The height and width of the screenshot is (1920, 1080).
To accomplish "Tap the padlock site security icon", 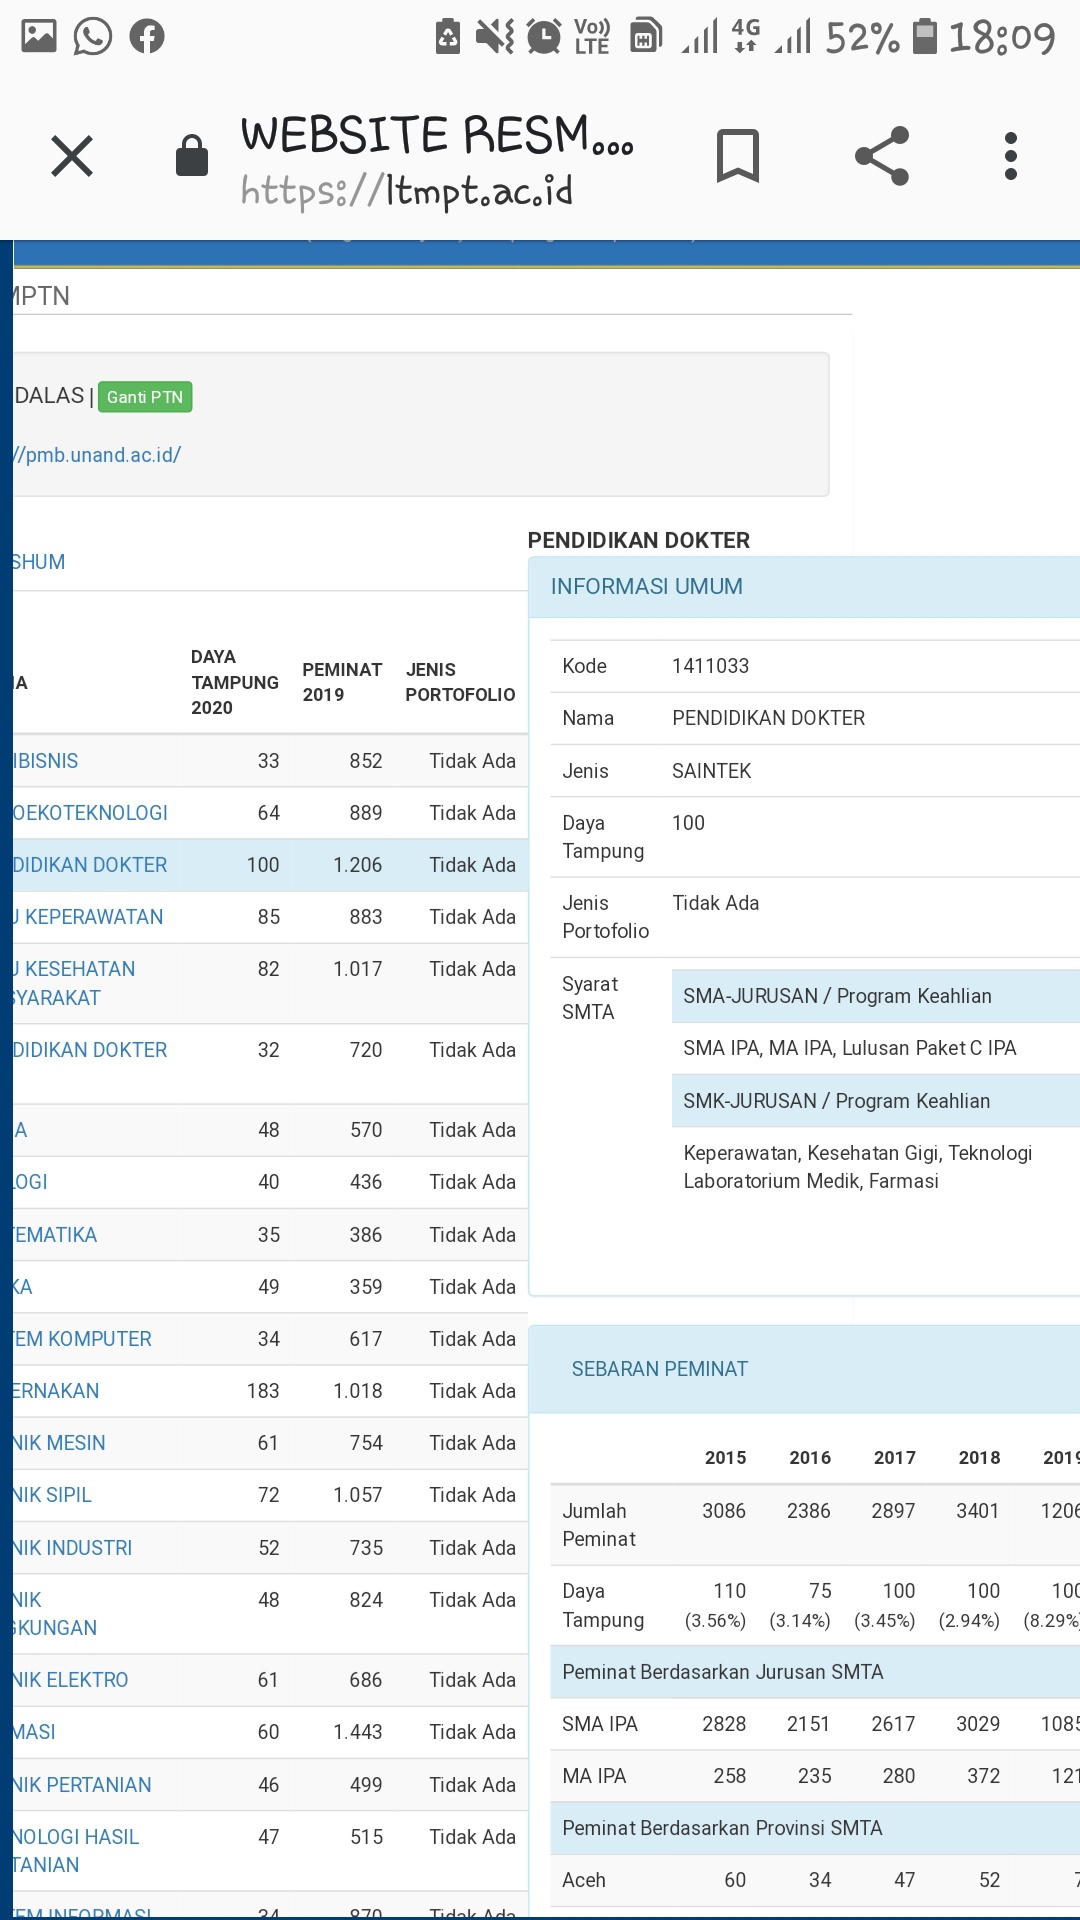I will click(x=191, y=156).
